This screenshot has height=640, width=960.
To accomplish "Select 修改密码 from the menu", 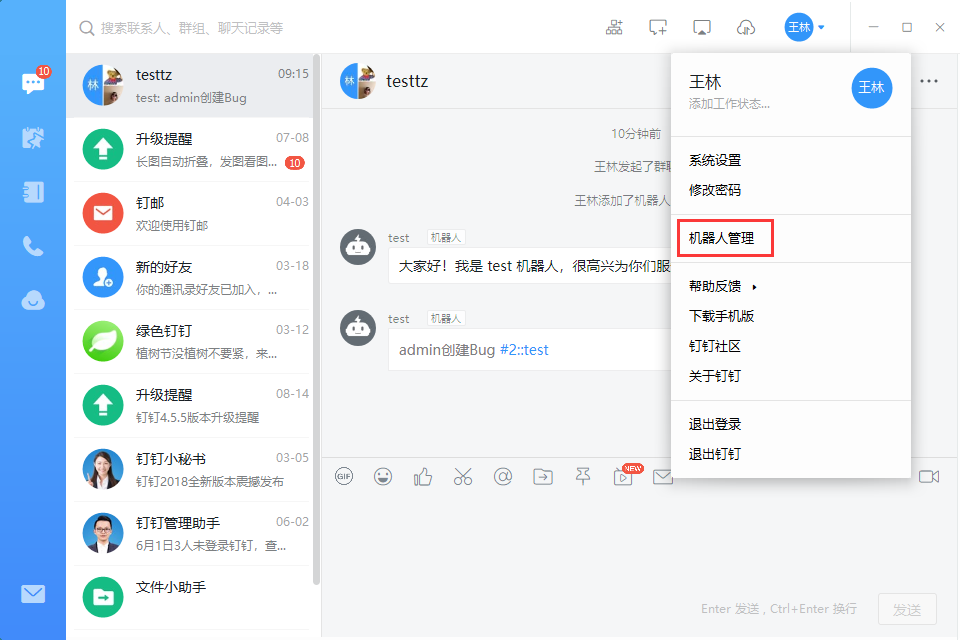I will (714, 190).
